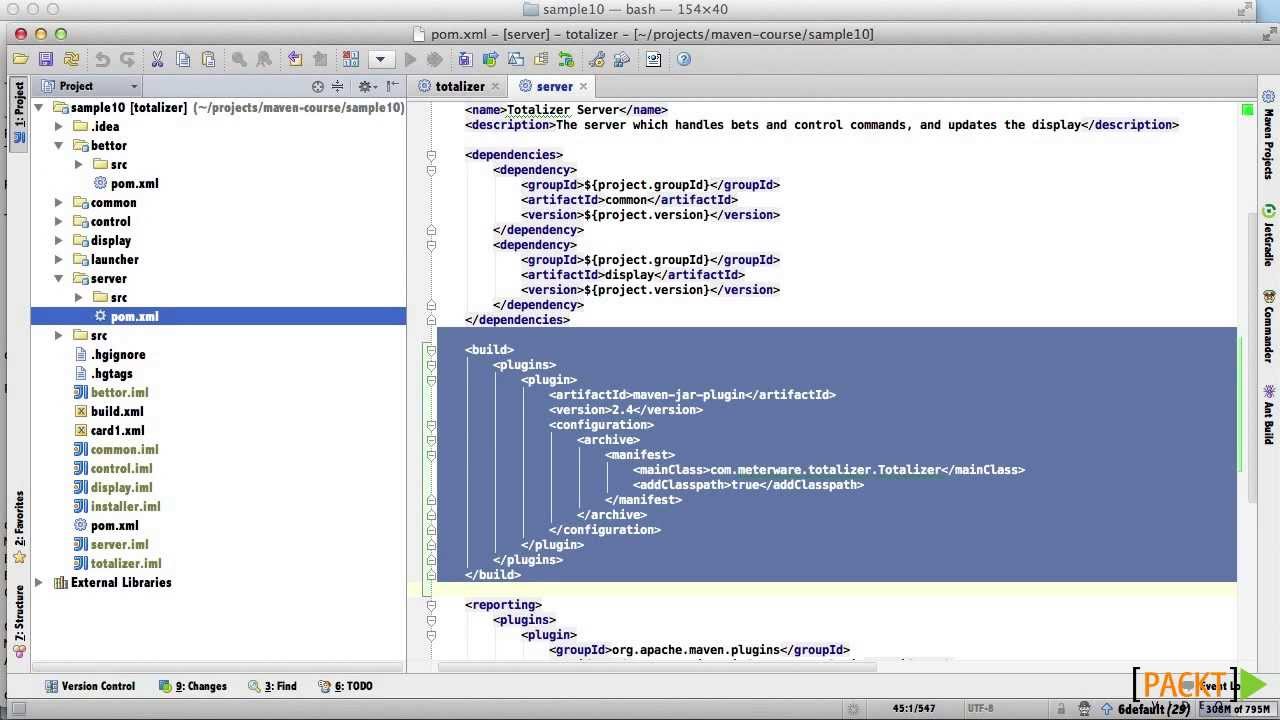Viewport: 1280px width, 720px height.
Task: Collapse the bettor module folder
Action: click(59, 146)
